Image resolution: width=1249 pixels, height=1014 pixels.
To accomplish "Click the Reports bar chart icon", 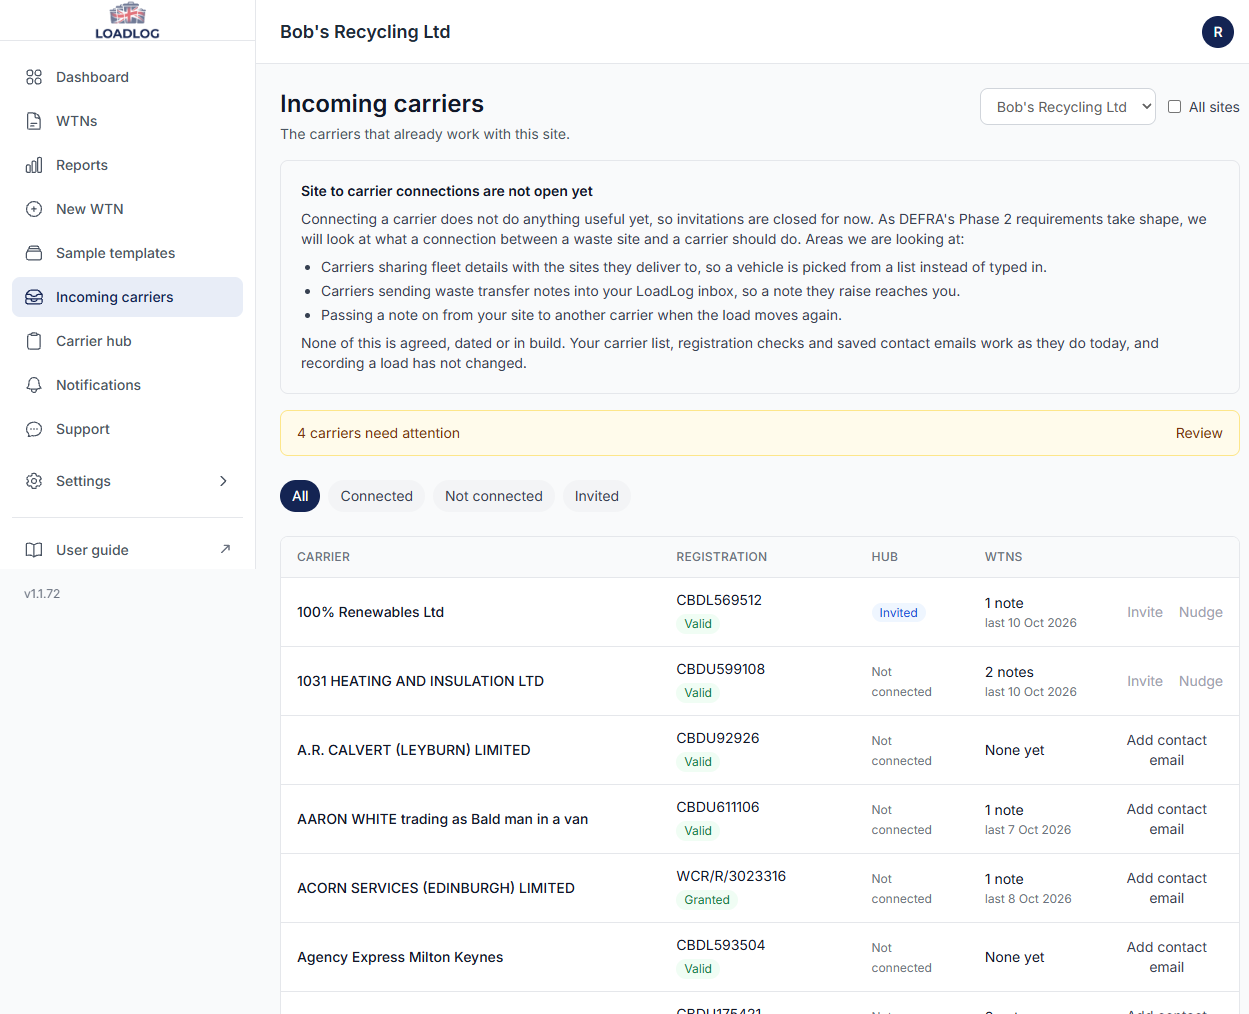I will point(34,165).
